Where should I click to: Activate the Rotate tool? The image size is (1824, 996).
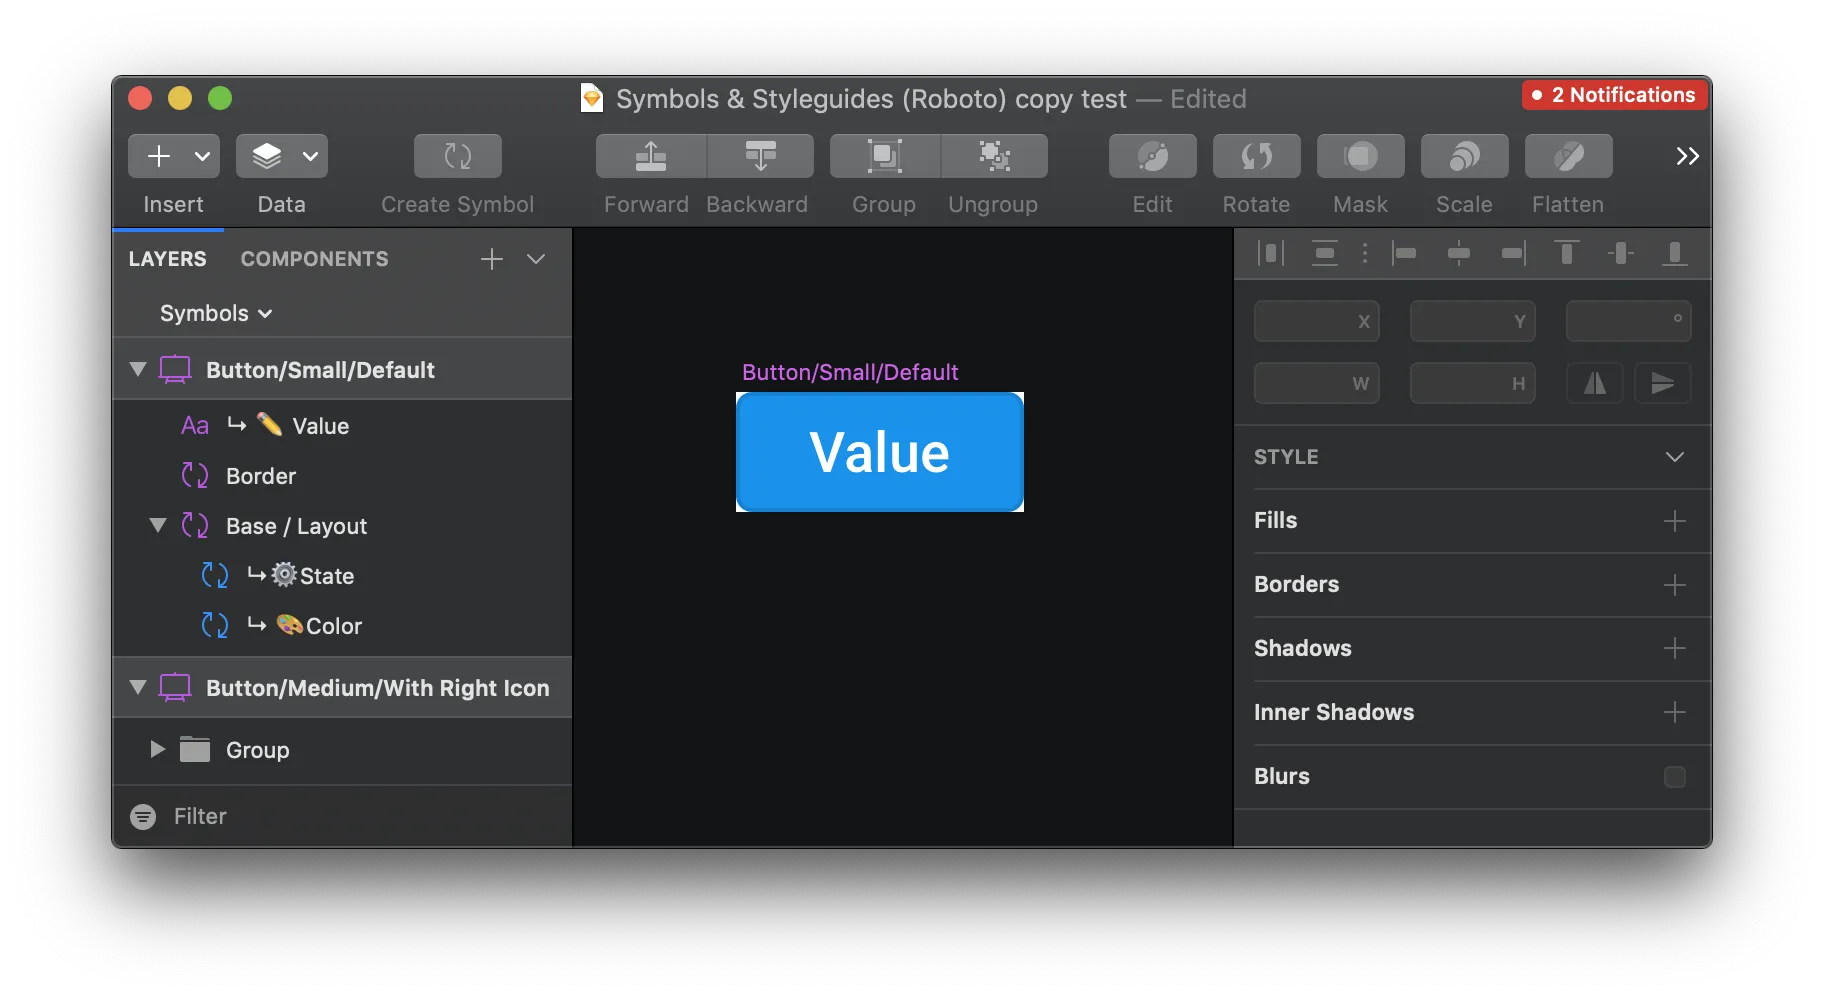[x=1256, y=156]
